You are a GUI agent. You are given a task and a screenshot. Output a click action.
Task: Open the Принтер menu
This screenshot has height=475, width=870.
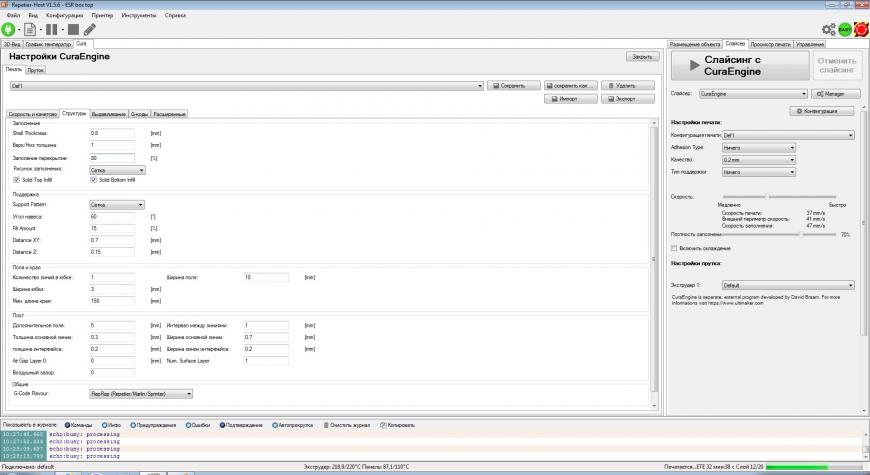click(x=102, y=16)
